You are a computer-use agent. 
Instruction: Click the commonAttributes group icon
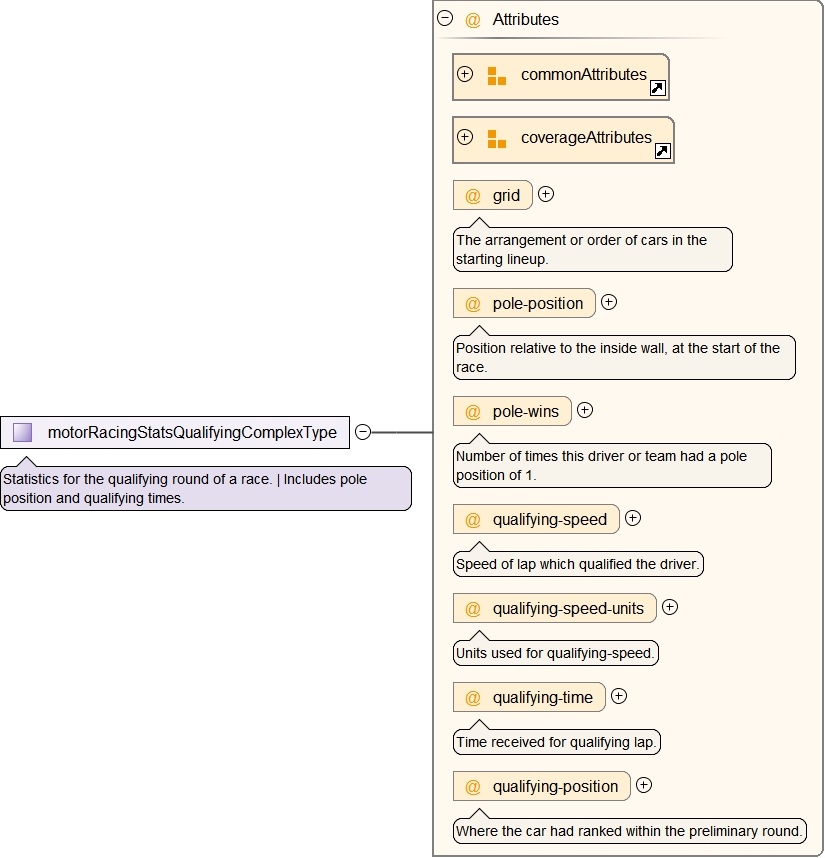pos(496,76)
